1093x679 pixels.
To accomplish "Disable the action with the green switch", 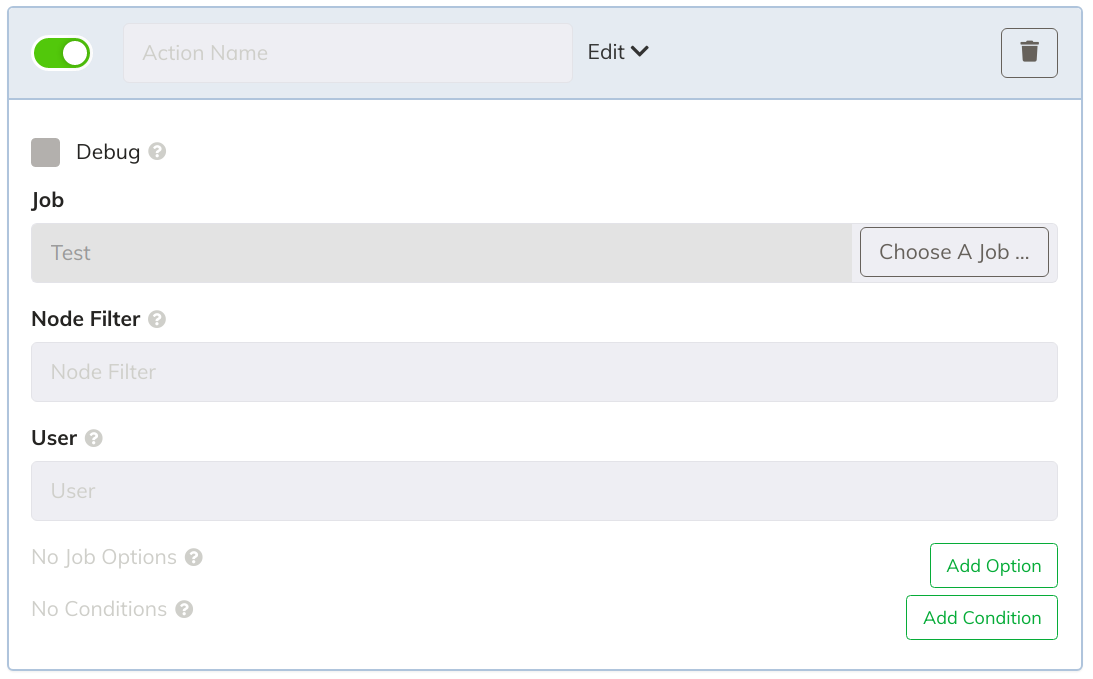I will click(x=61, y=53).
